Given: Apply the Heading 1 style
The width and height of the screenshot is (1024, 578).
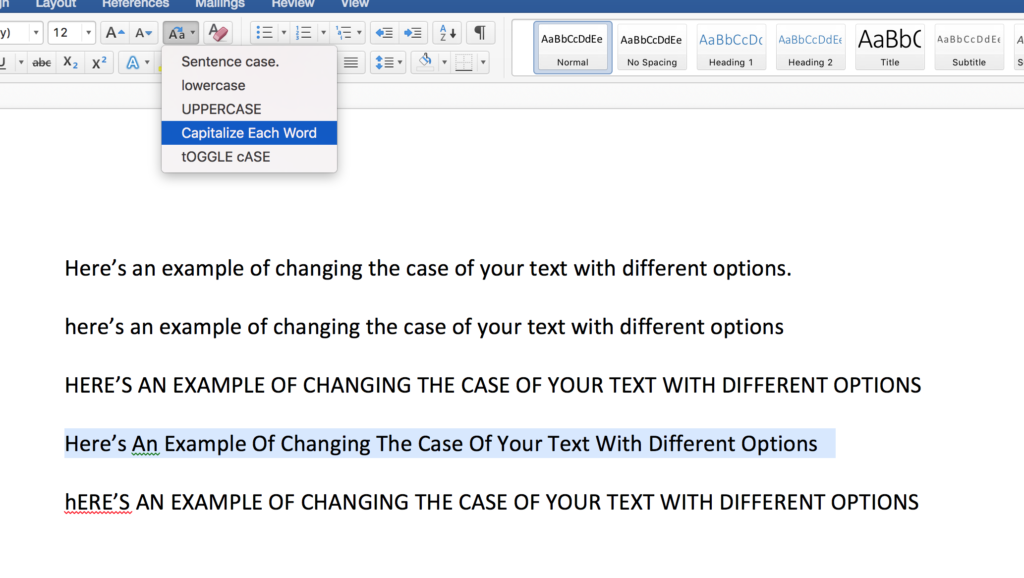Looking at the screenshot, I should click(731, 48).
